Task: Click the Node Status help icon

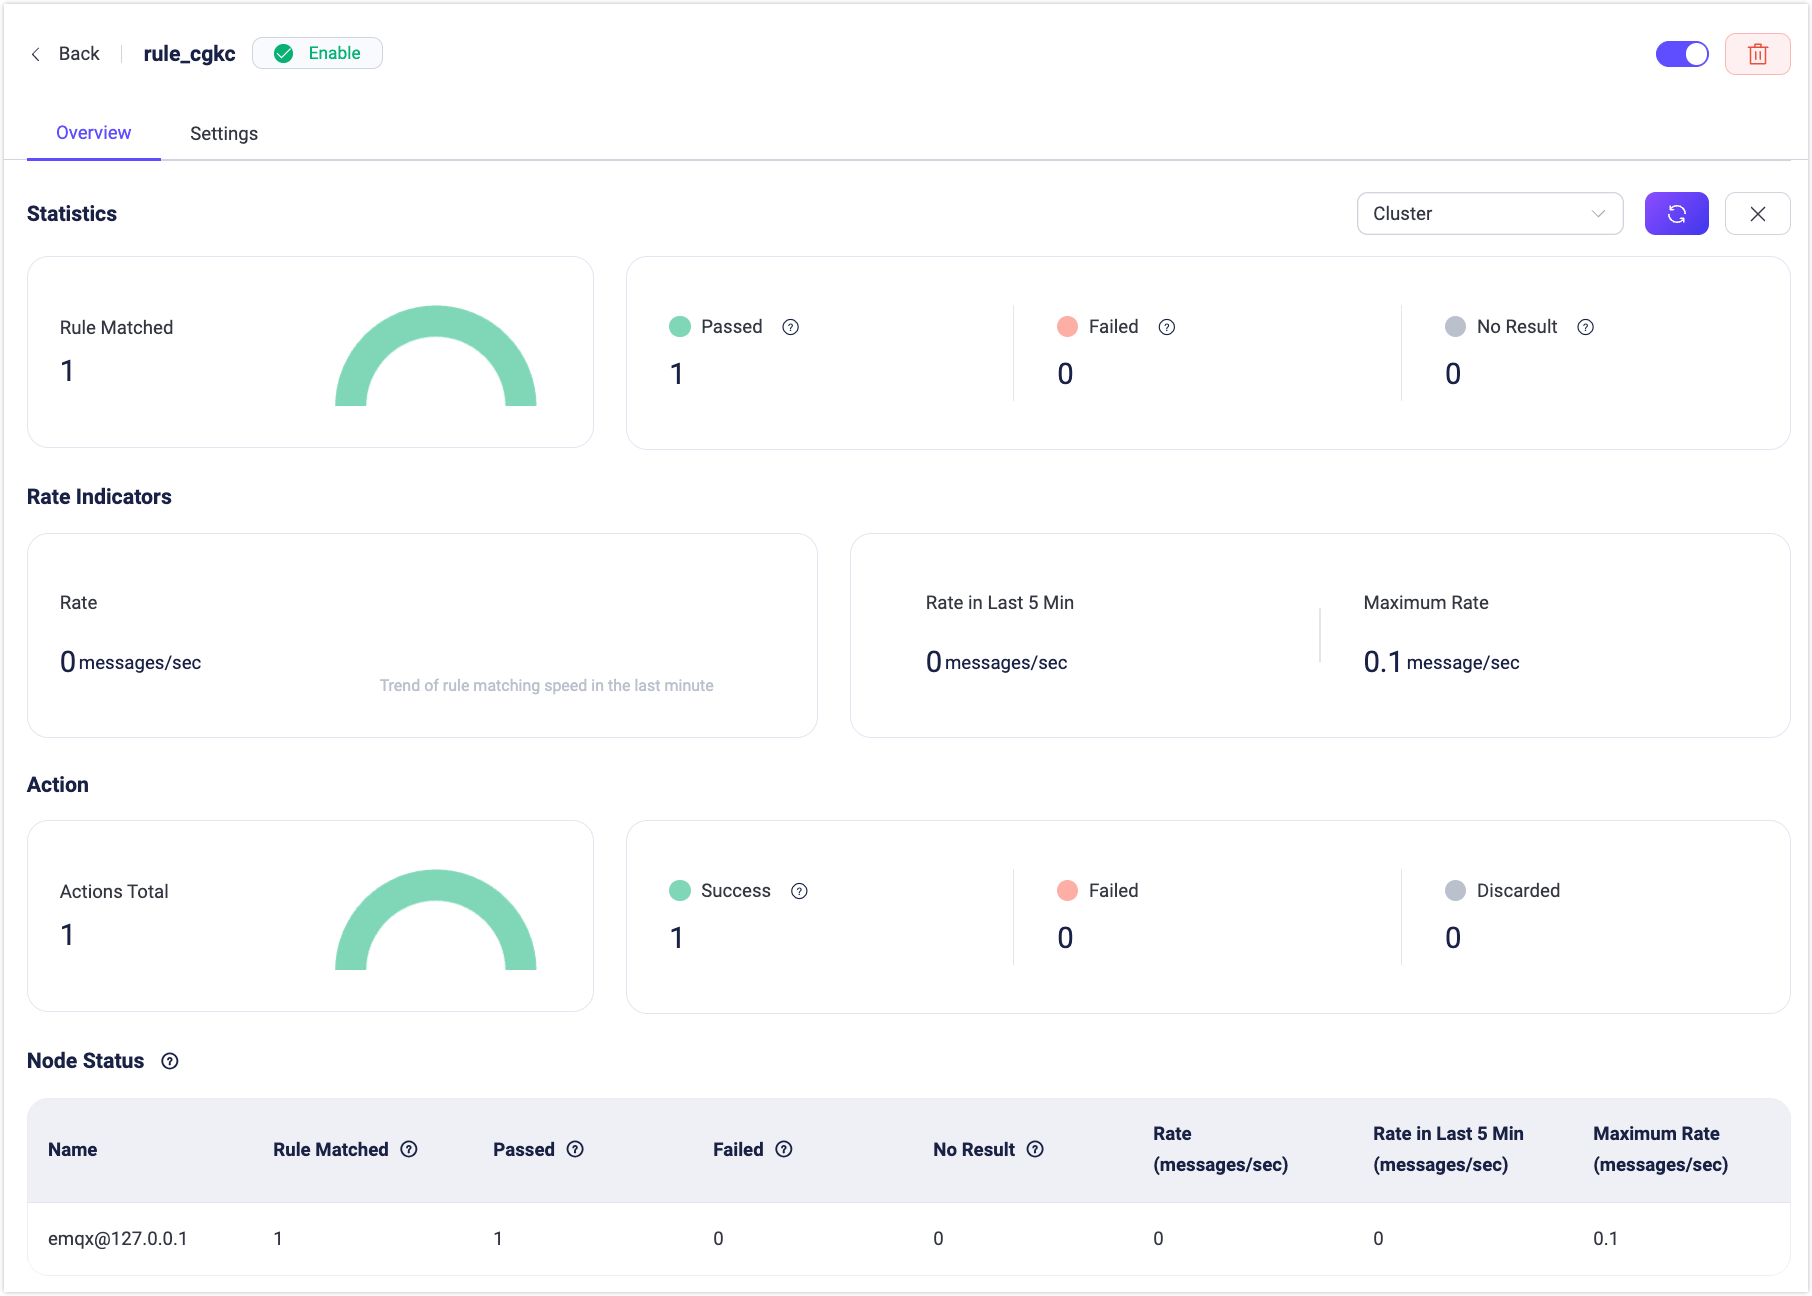Action: 170,1061
